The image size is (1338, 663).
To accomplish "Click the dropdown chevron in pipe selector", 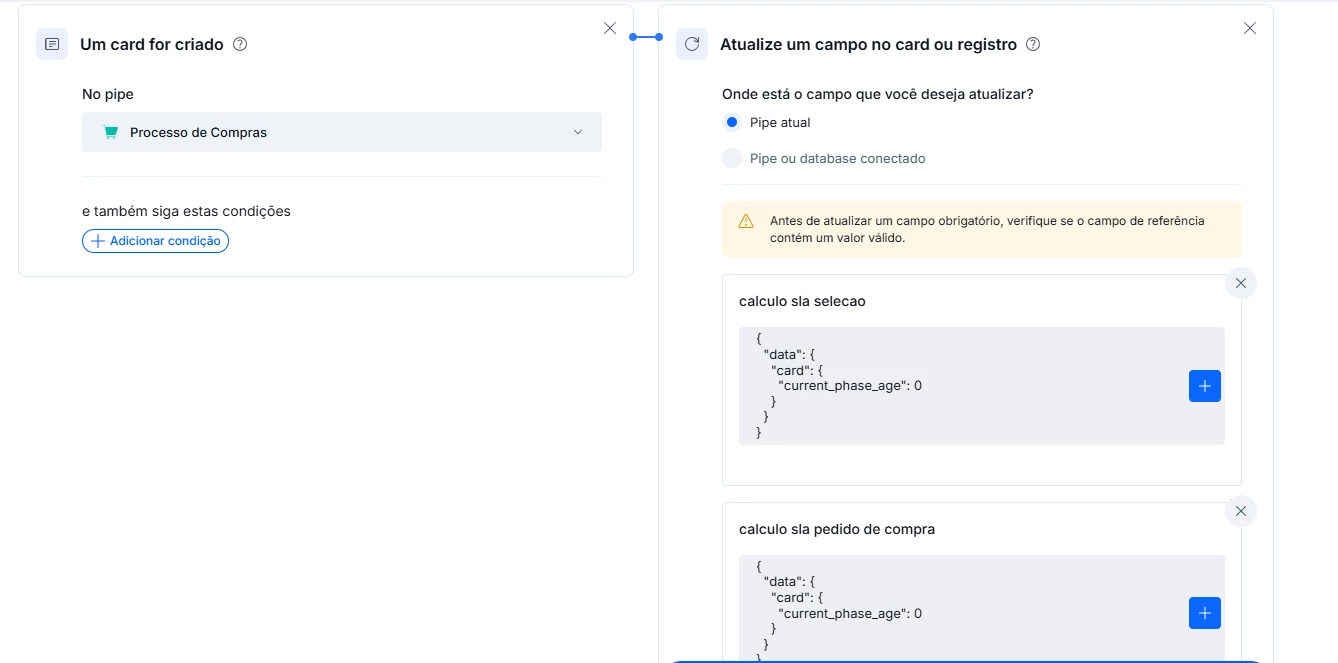I will 578,132.
